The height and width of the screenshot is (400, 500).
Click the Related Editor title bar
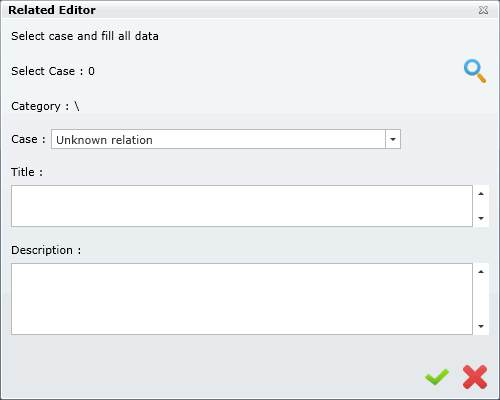click(250, 10)
